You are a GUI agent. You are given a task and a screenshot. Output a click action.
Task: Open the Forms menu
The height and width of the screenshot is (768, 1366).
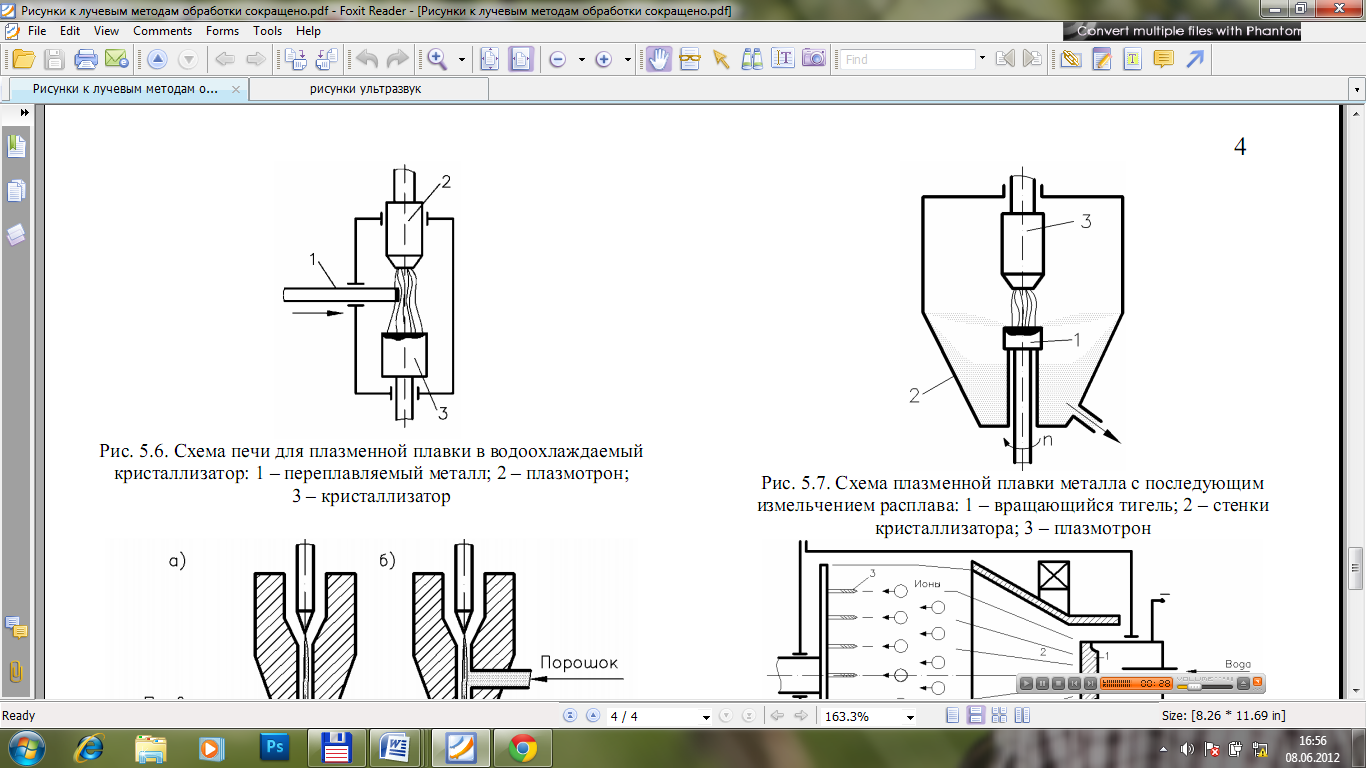pos(222,31)
